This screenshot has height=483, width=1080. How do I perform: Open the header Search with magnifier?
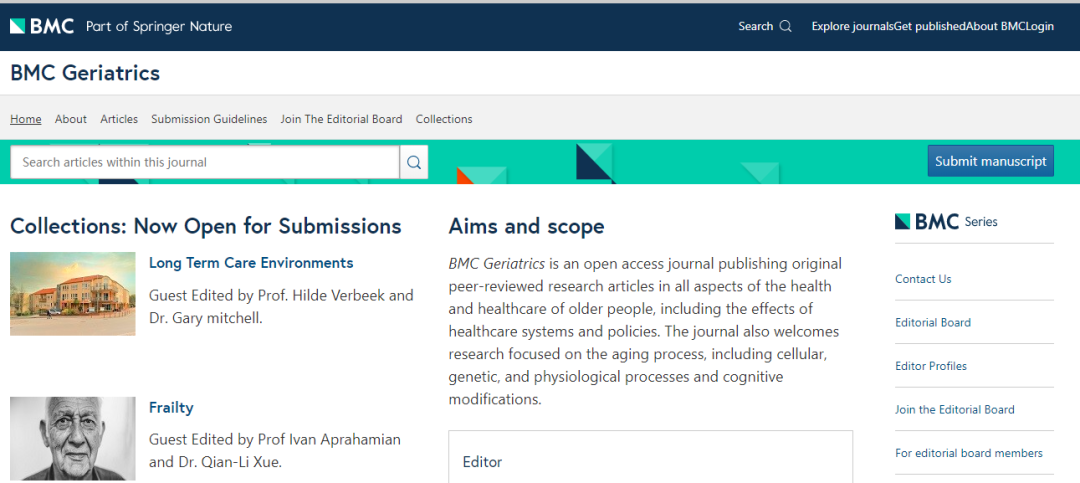pos(765,26)
